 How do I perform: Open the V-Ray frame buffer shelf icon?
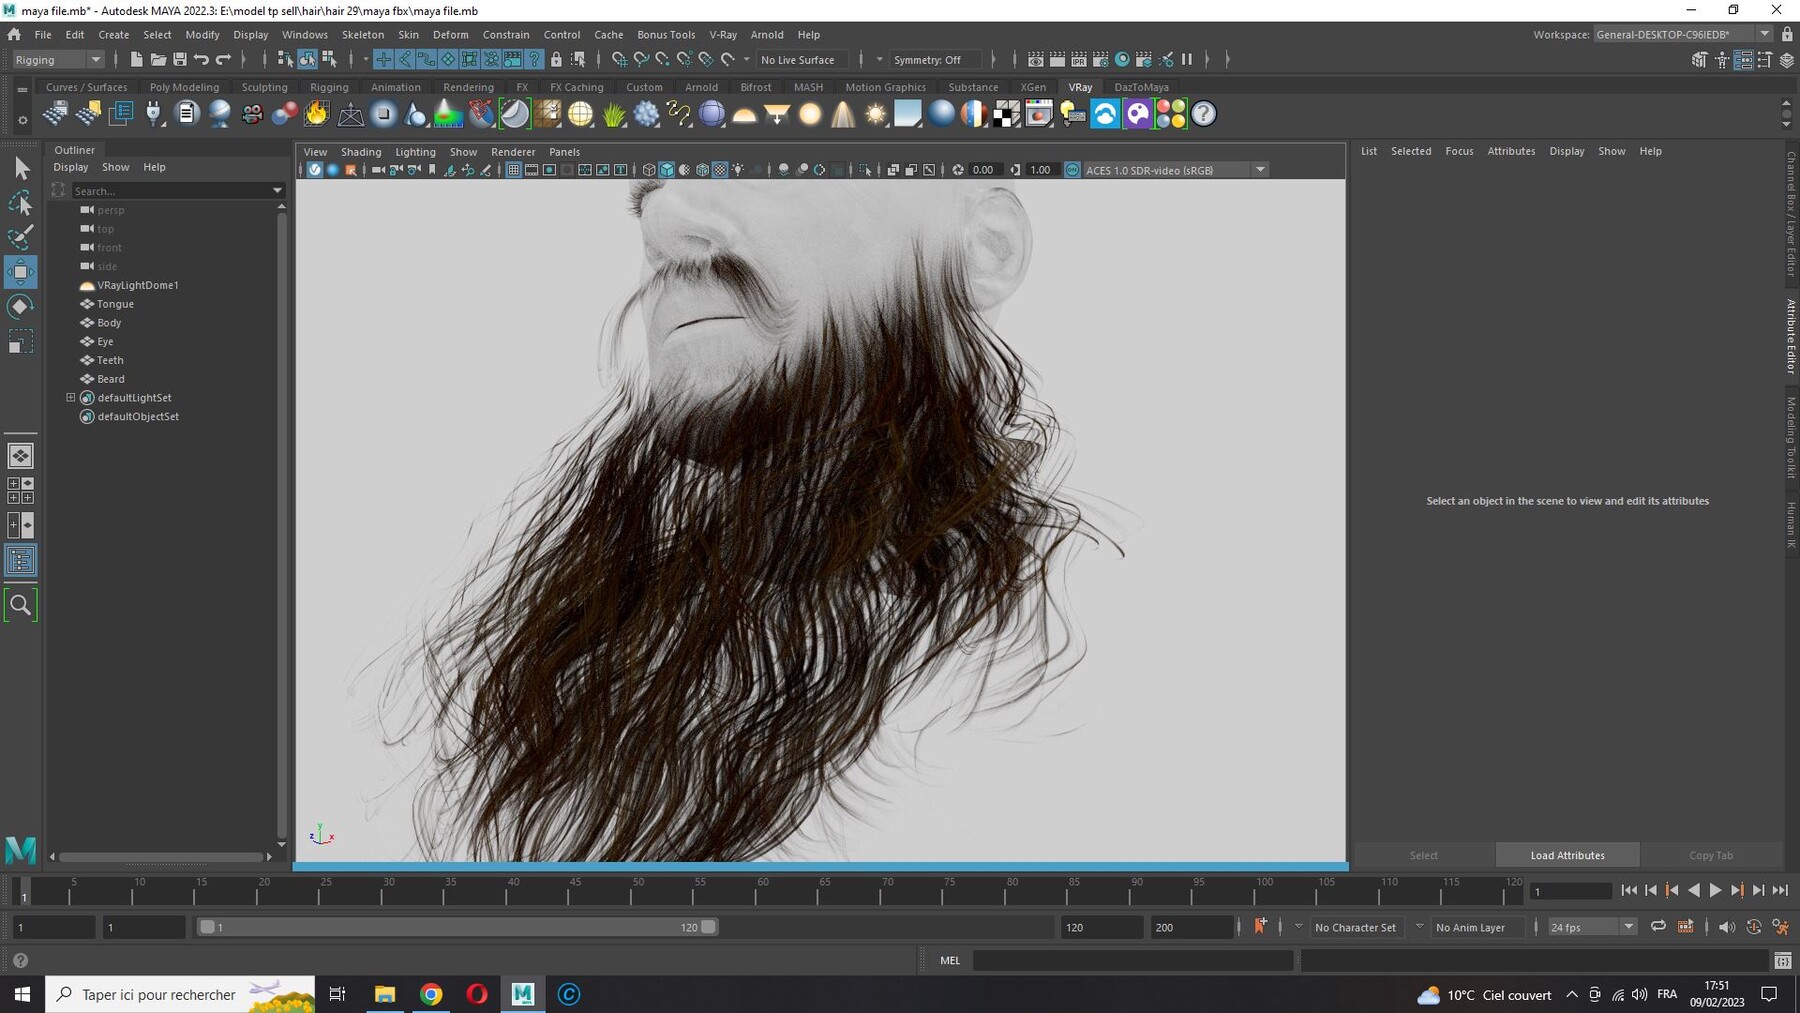(1039, 114)
